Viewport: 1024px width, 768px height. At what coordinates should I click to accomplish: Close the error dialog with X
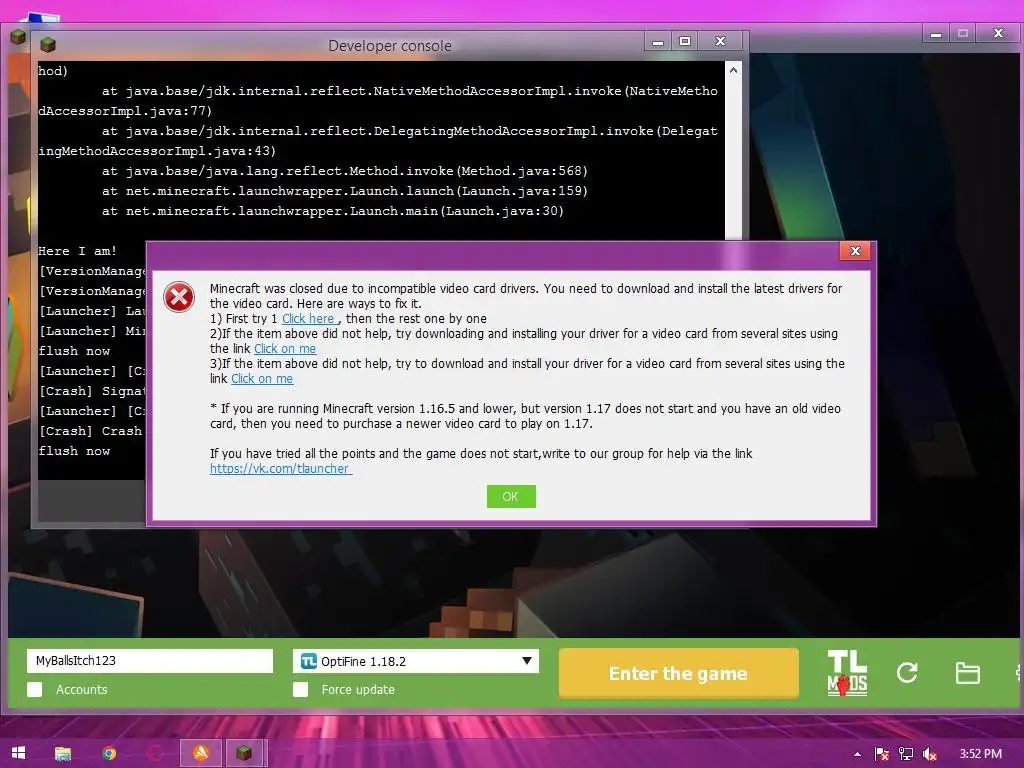(x=855, y=251)
